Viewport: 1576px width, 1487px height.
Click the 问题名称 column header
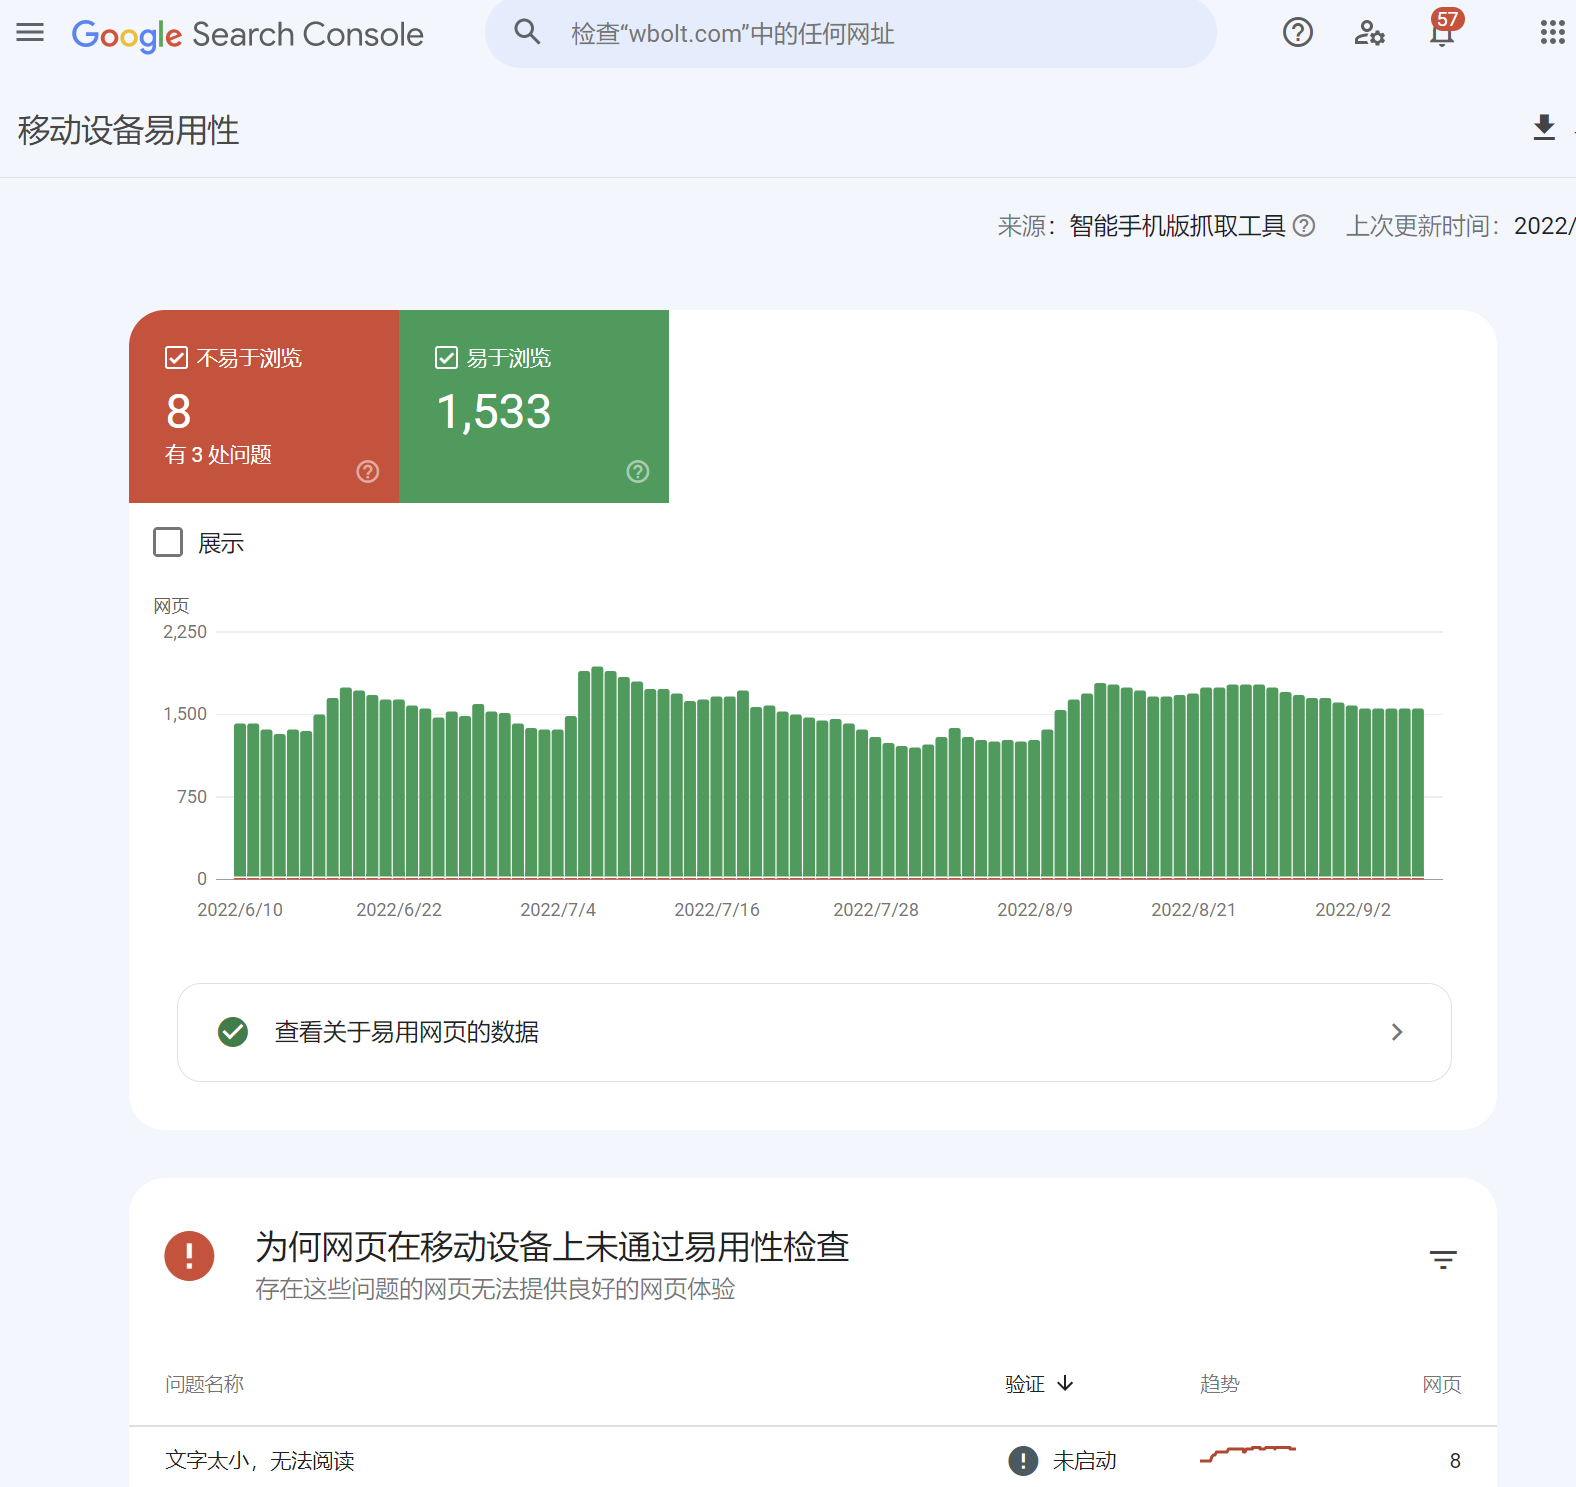click(205, 1384)
